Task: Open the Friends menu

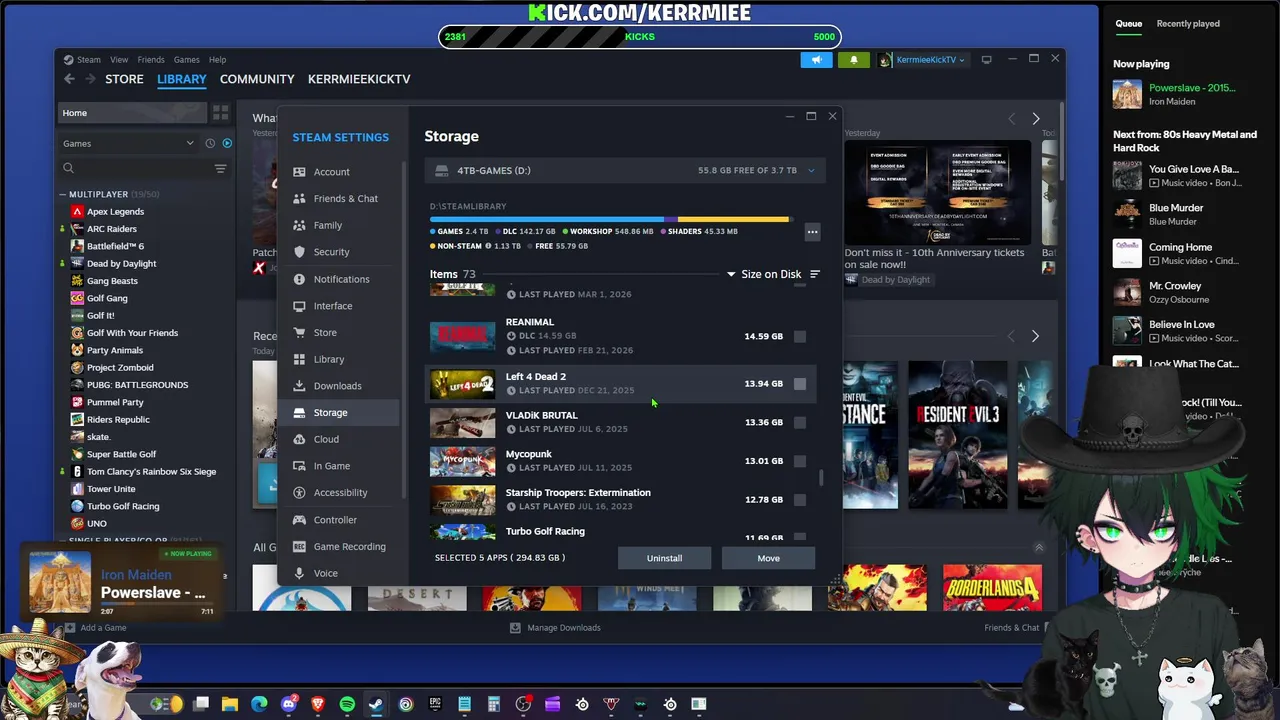Action: [x=151, y=60]
